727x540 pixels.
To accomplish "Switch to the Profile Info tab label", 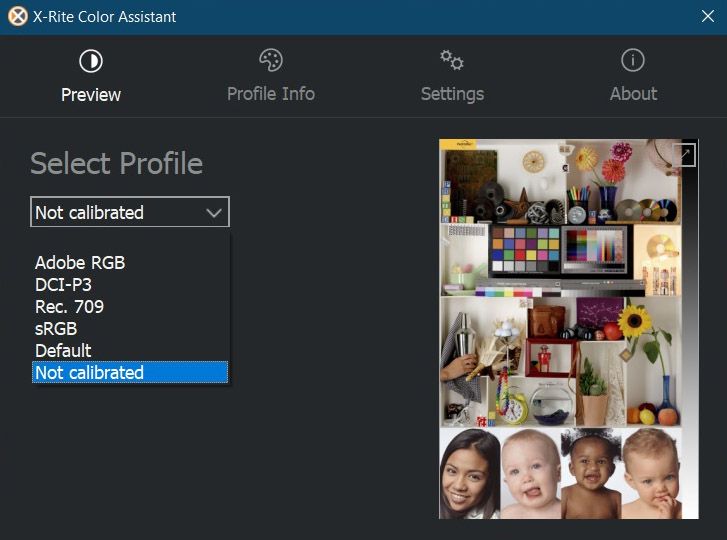I will coord(271,94).
